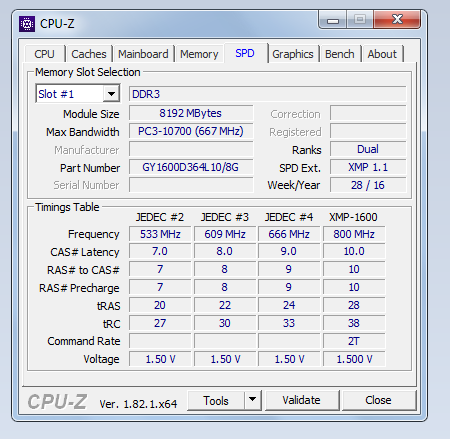This screenshot has width=450, height=439.
Task: Click the CAS# Latency 9.0 cell
Action: click(x=289, y=251)
